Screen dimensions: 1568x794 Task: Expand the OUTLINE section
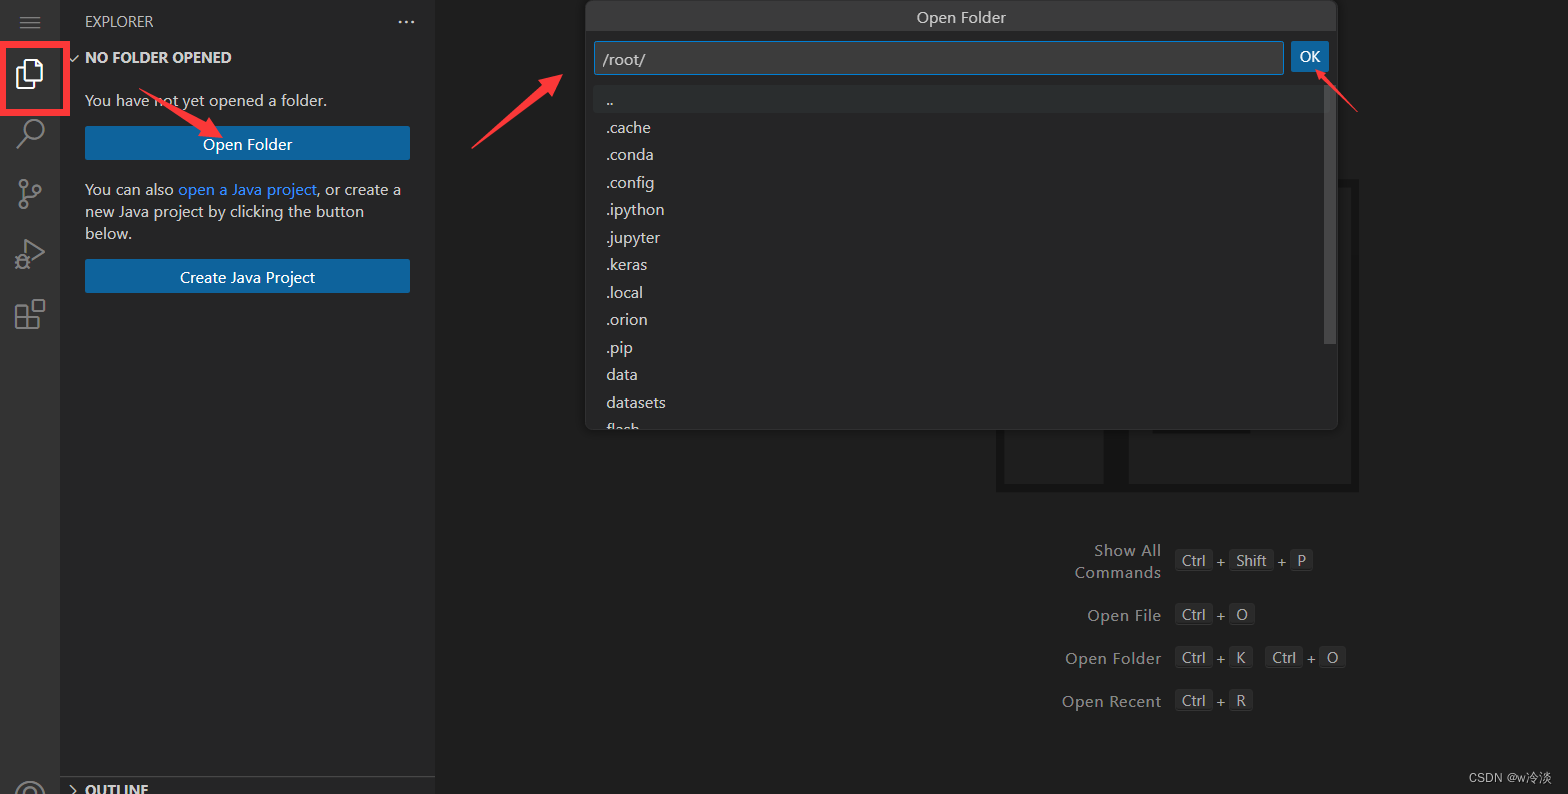pos(250,787)
